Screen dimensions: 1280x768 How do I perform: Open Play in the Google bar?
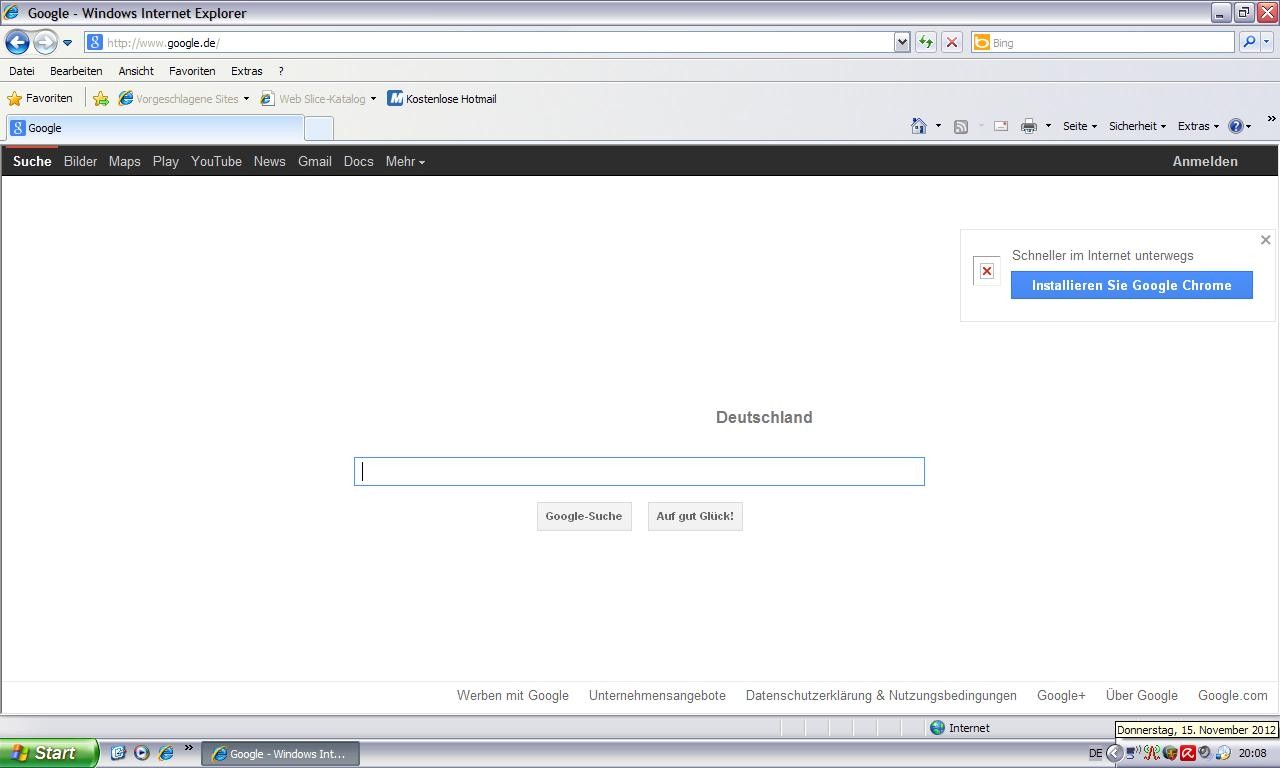166,161
